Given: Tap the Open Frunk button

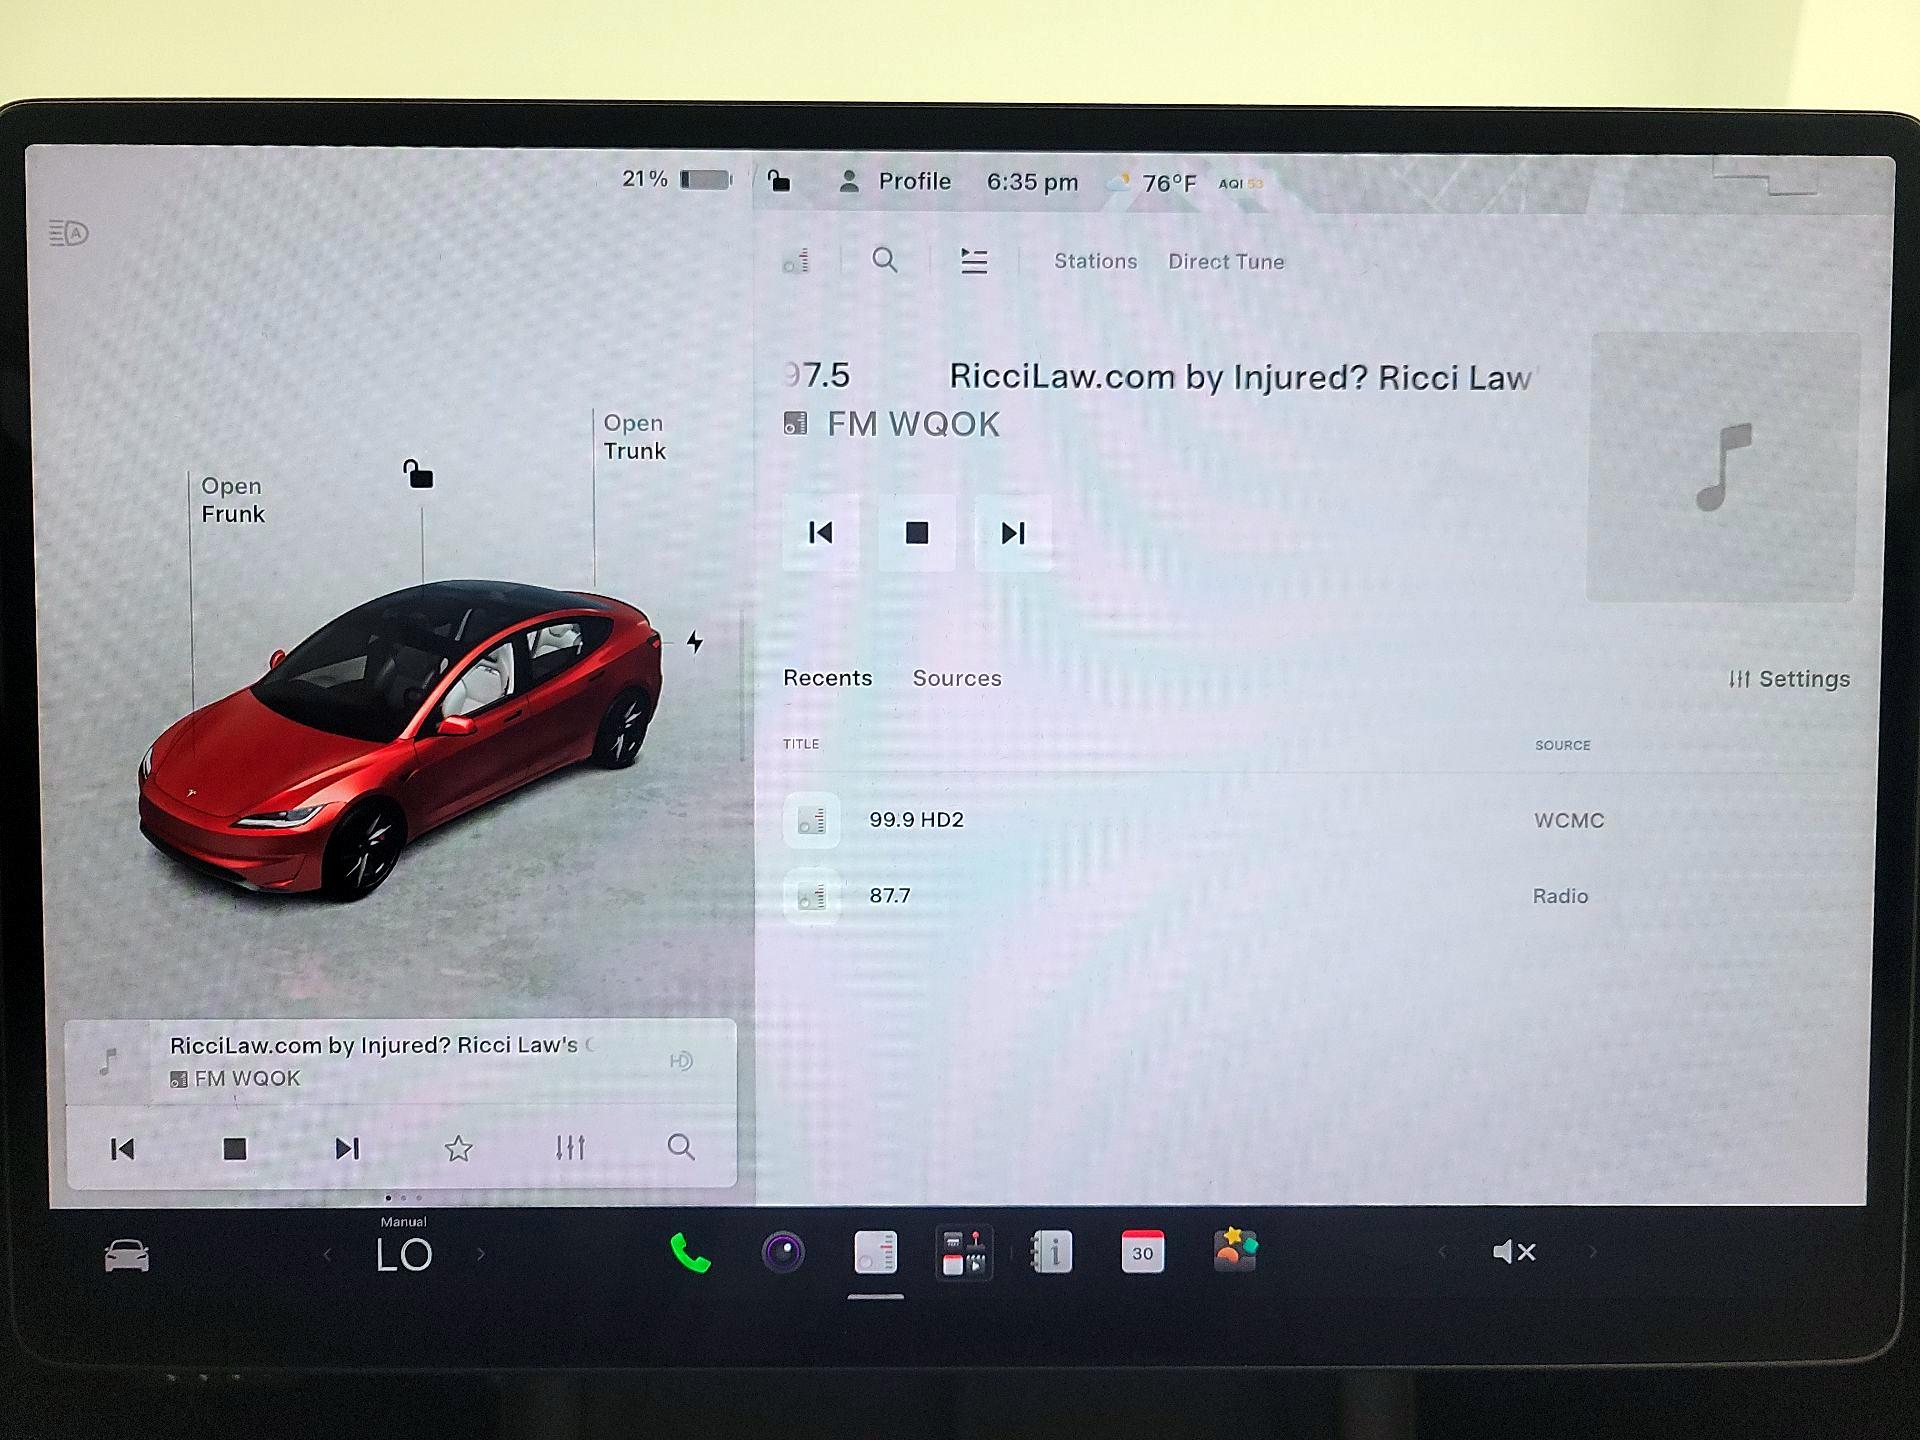Looking at the screenshot, I should click(232, 500).
